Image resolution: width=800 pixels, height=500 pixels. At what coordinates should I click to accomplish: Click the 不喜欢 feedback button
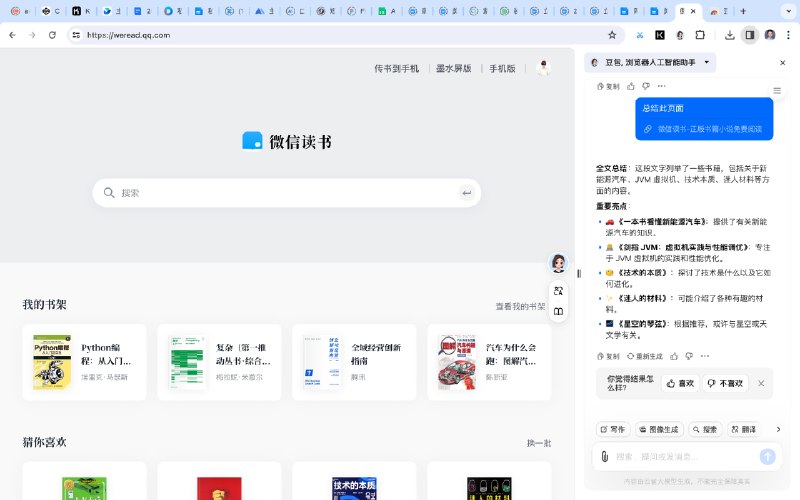point(725,383)
